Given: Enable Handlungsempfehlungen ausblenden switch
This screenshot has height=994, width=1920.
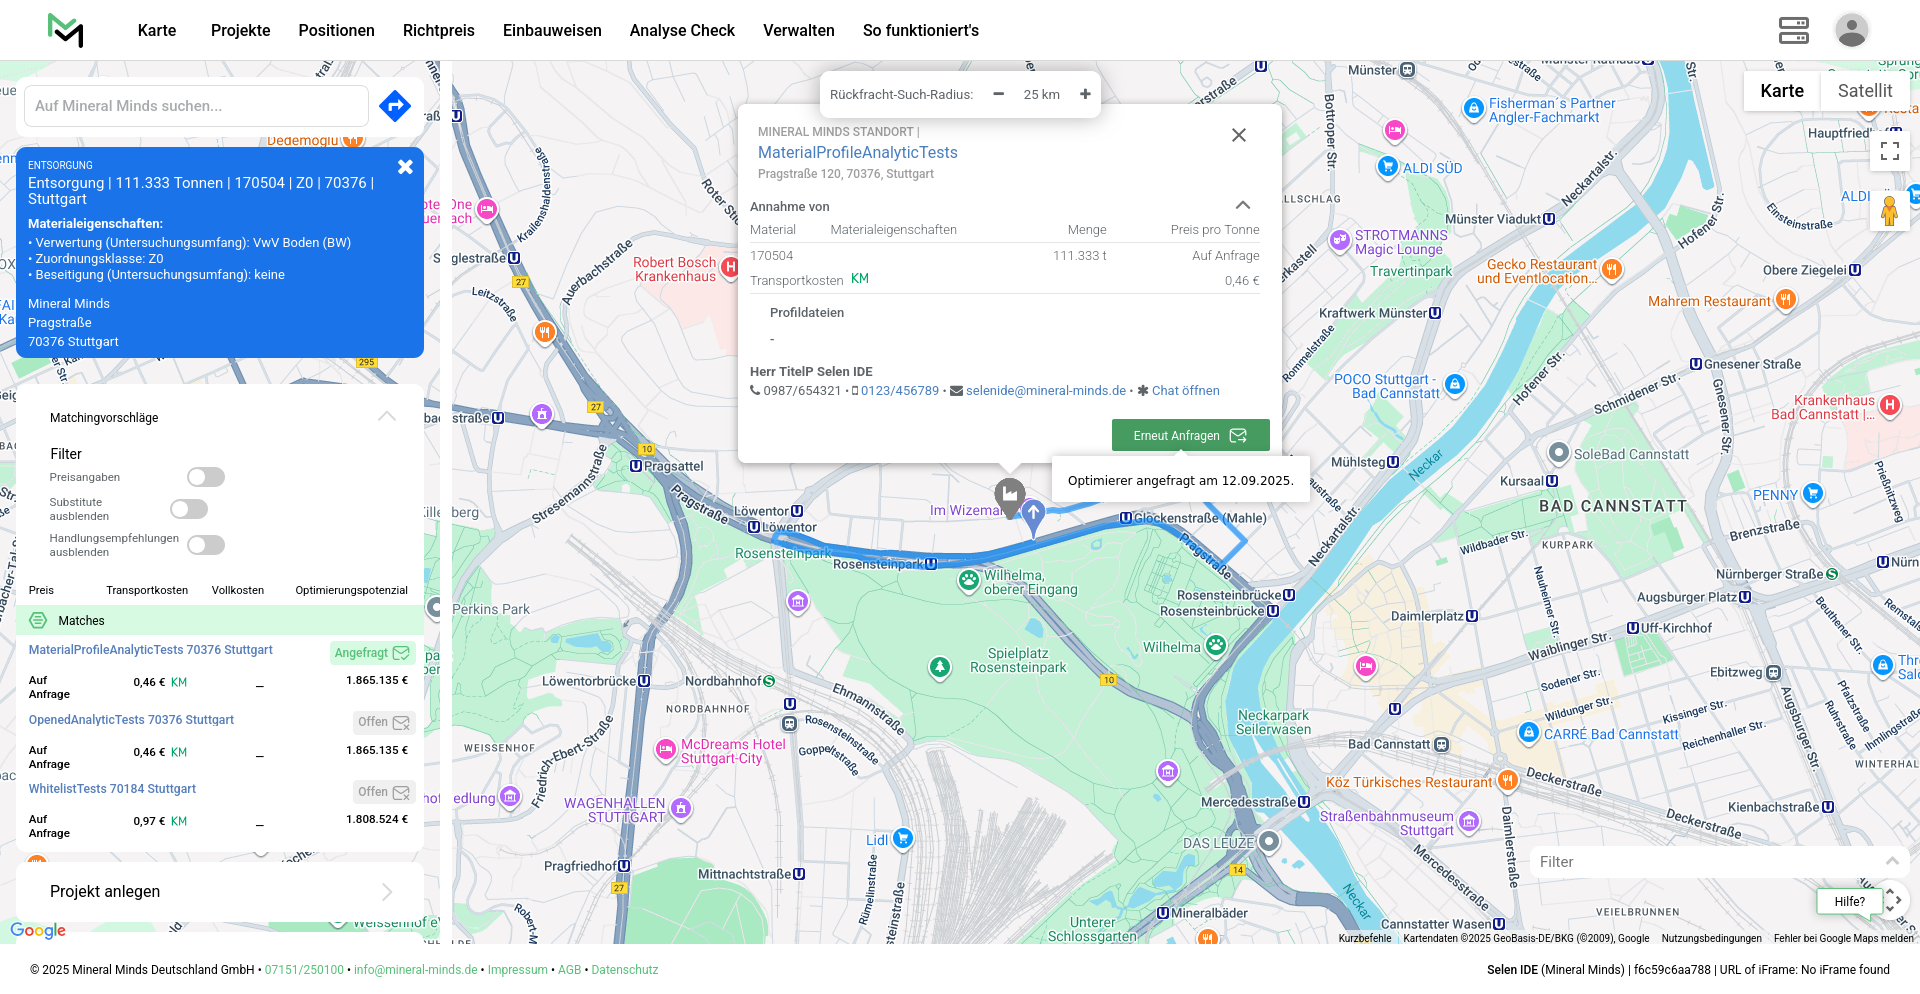Looking at the screenshot, I should click(206, 545).
